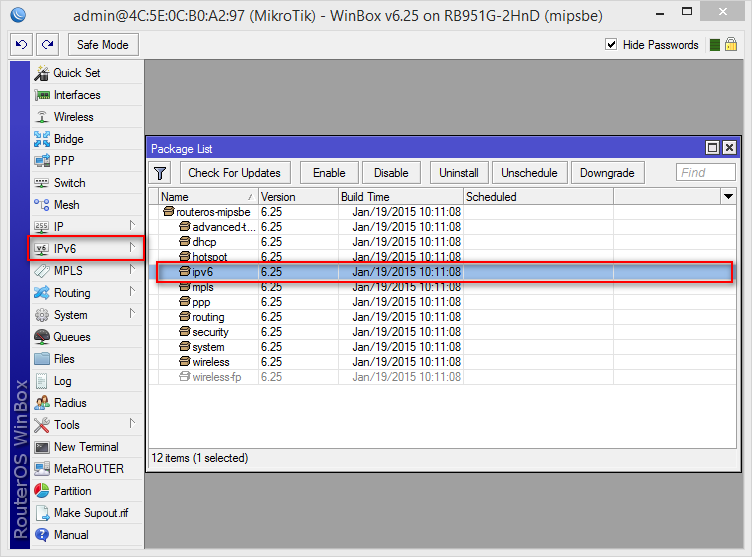
Task: Open the System menu
Action: 88,315
